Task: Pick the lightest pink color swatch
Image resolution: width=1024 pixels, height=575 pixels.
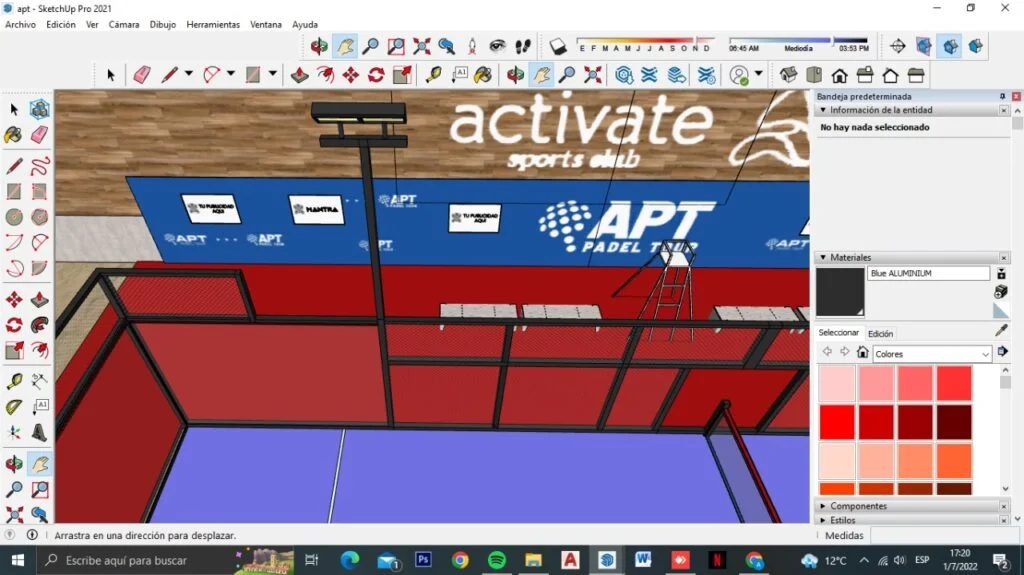Action: [837, 384]
